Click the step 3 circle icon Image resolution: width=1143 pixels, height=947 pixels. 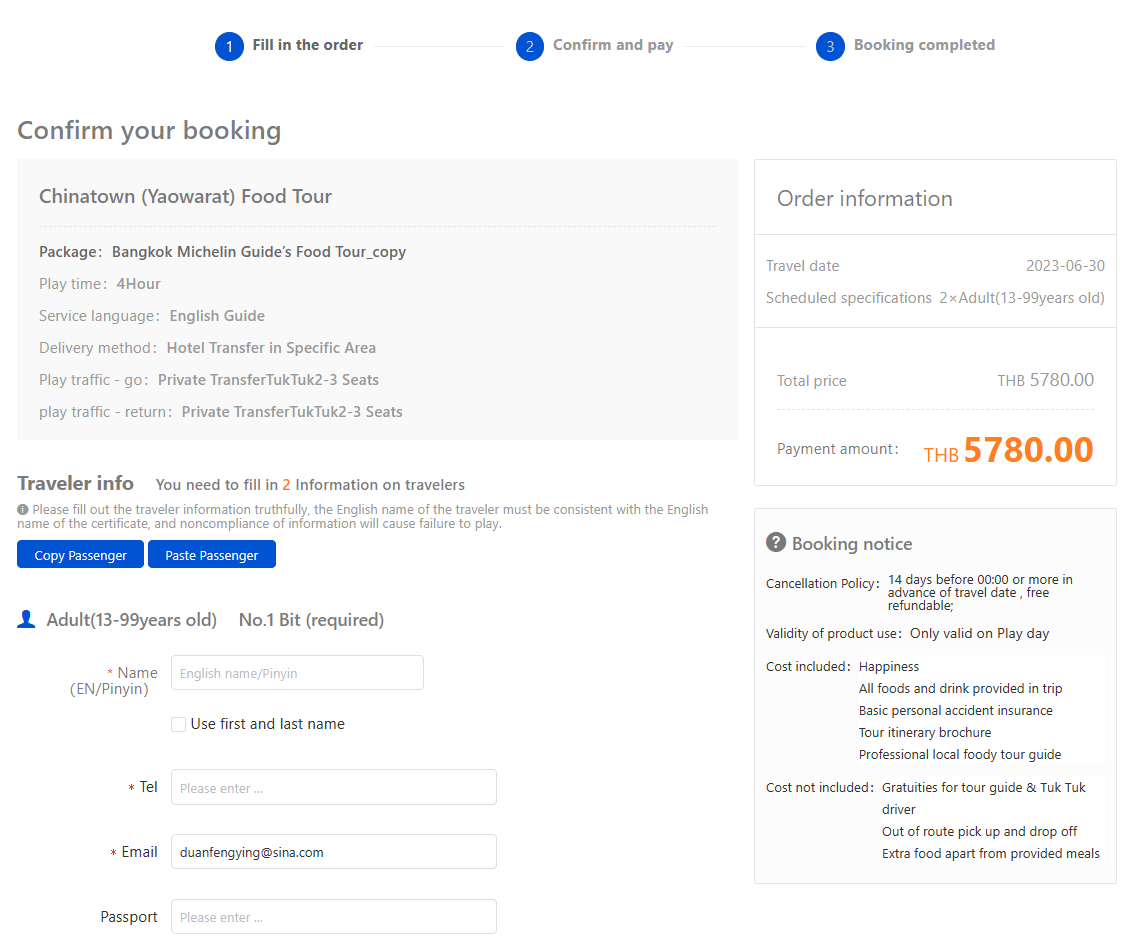(830, 46)
